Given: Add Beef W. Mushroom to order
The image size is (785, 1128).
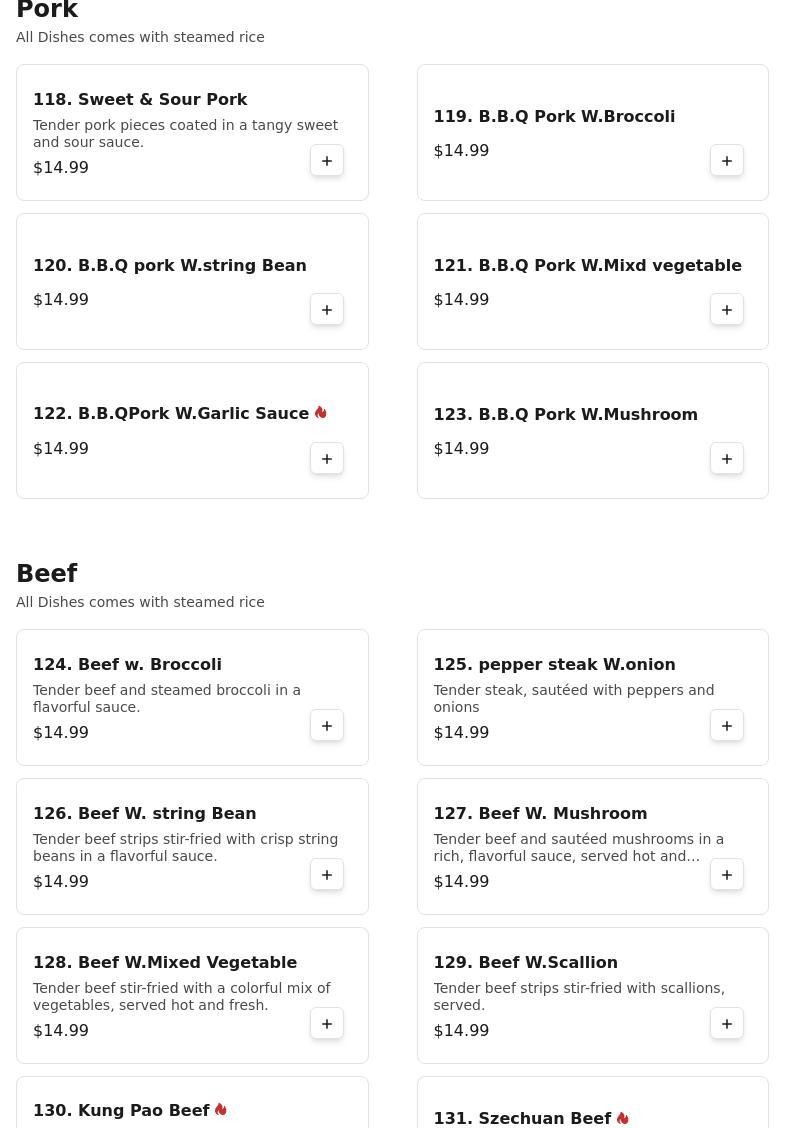Looking at the screenshot, I should 727,875.
